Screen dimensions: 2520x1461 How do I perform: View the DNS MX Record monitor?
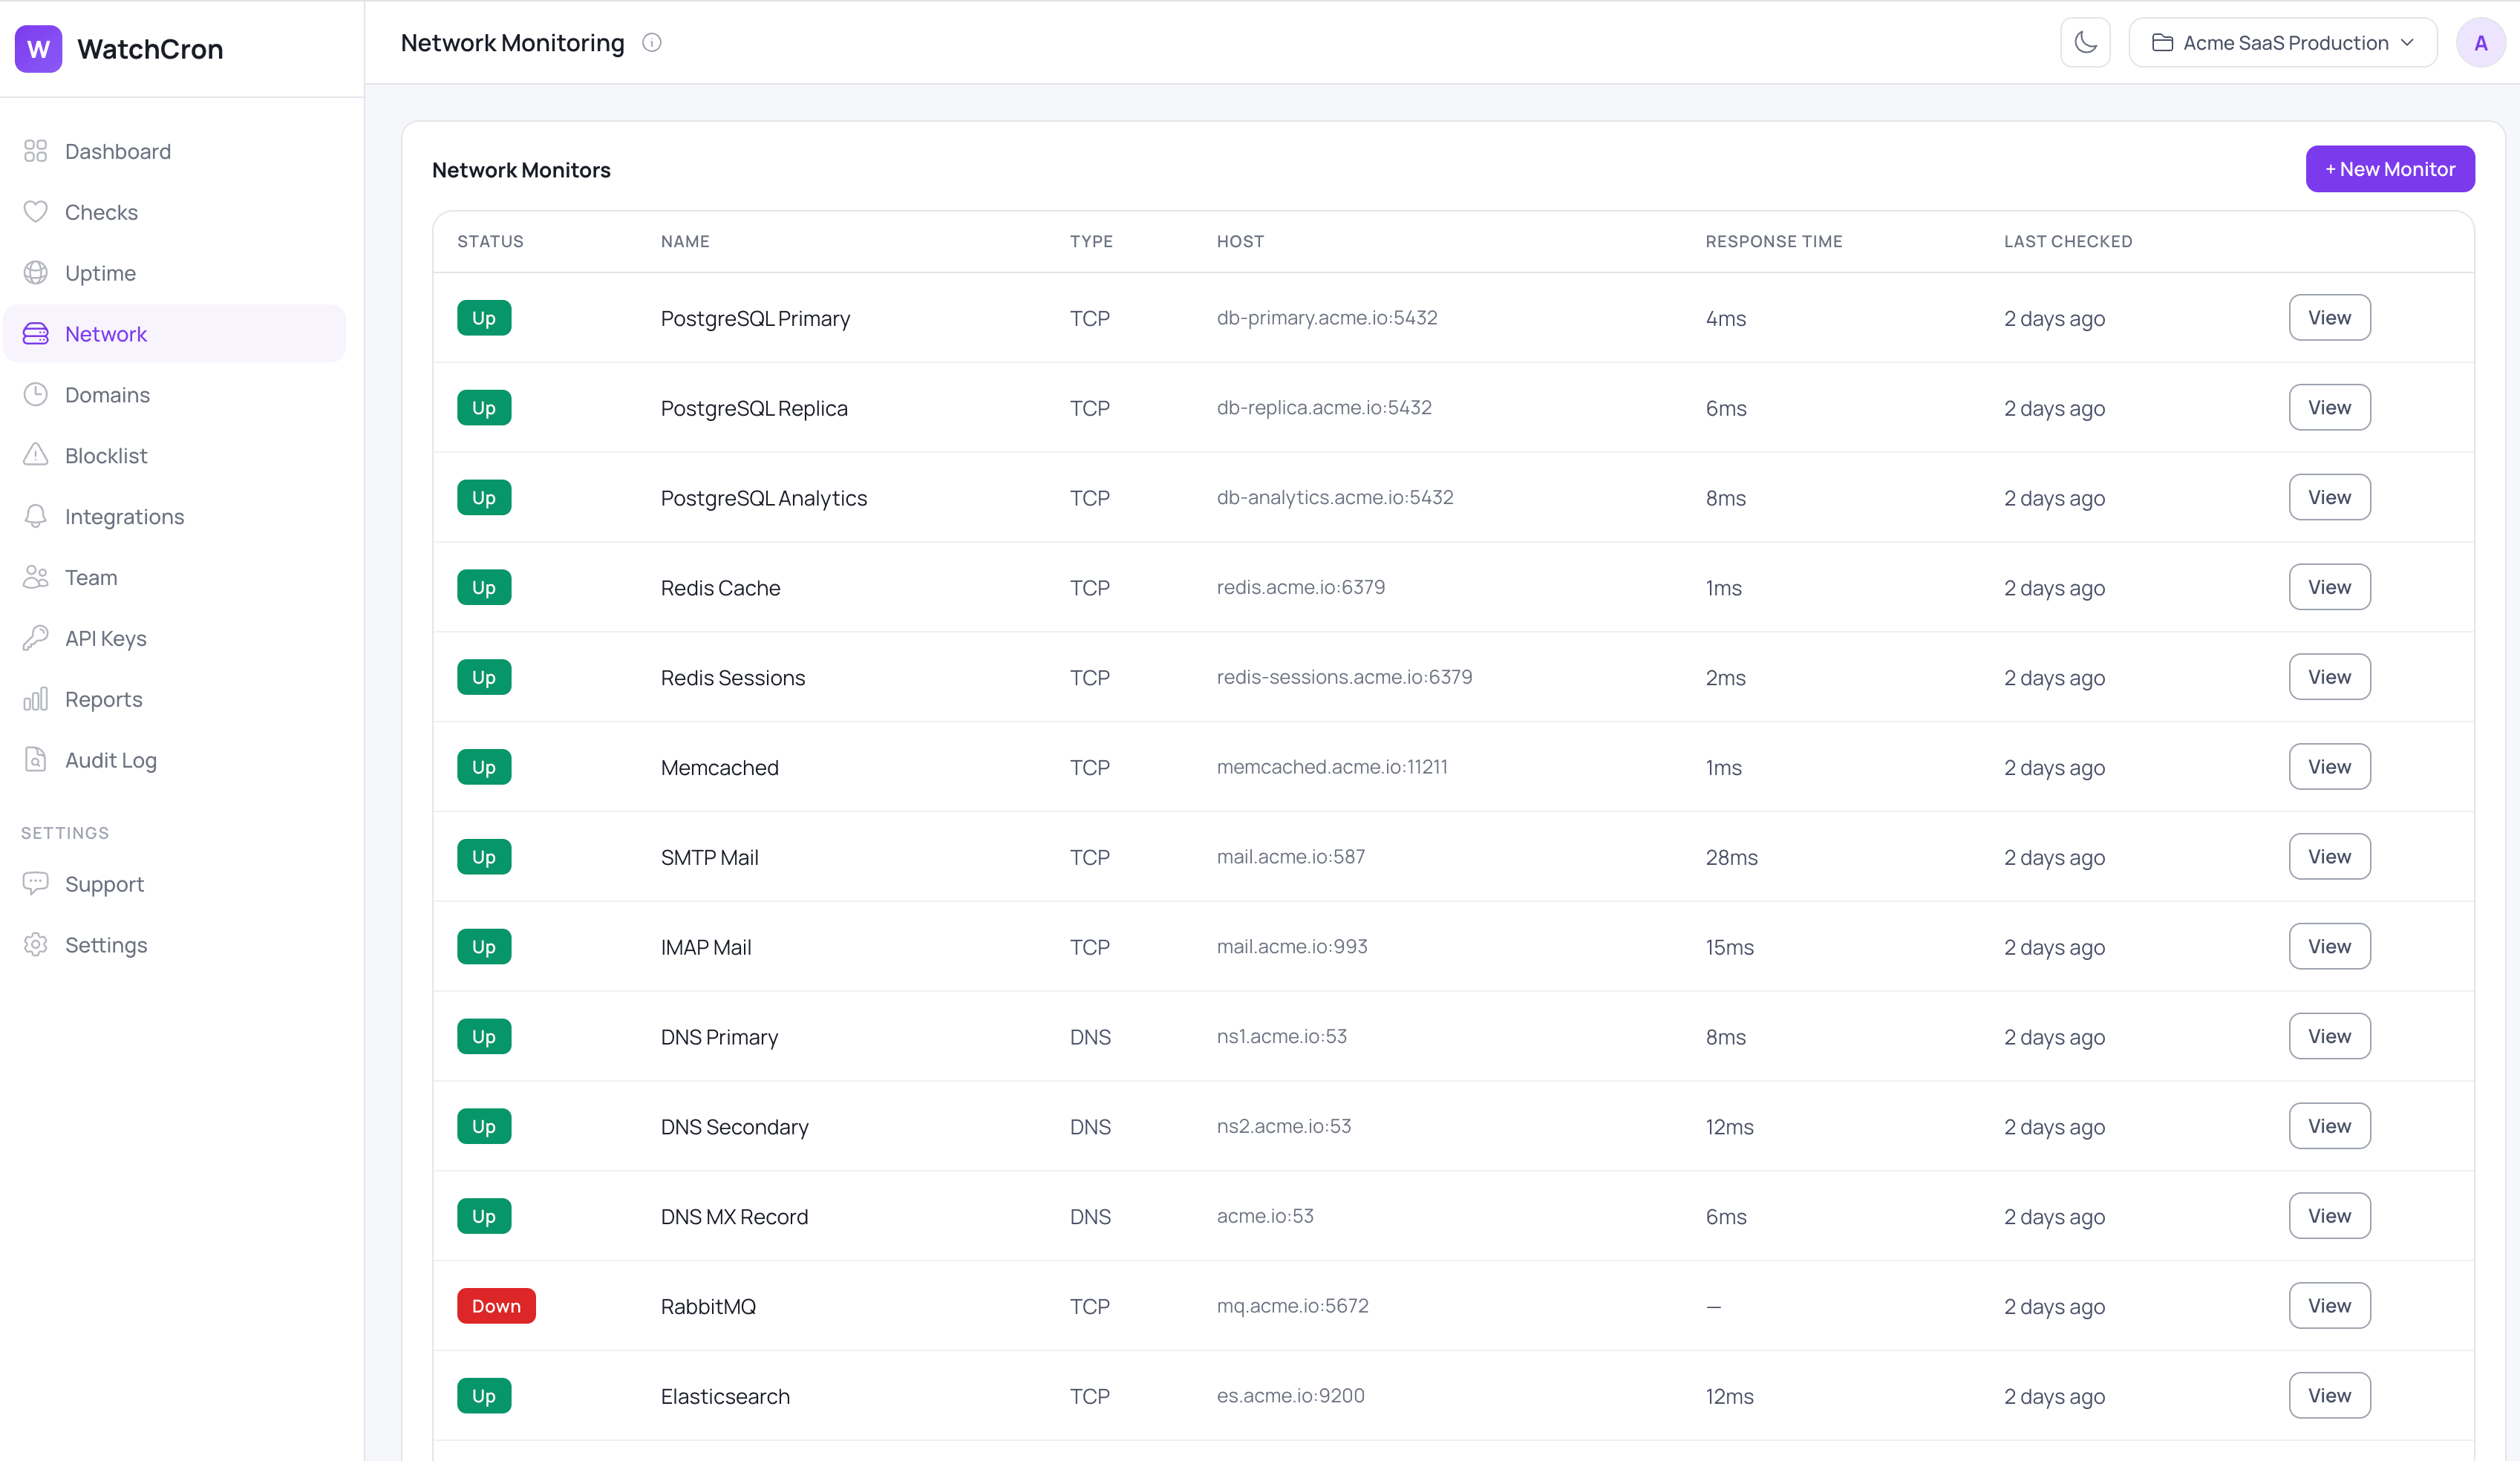[2329, 1216]
